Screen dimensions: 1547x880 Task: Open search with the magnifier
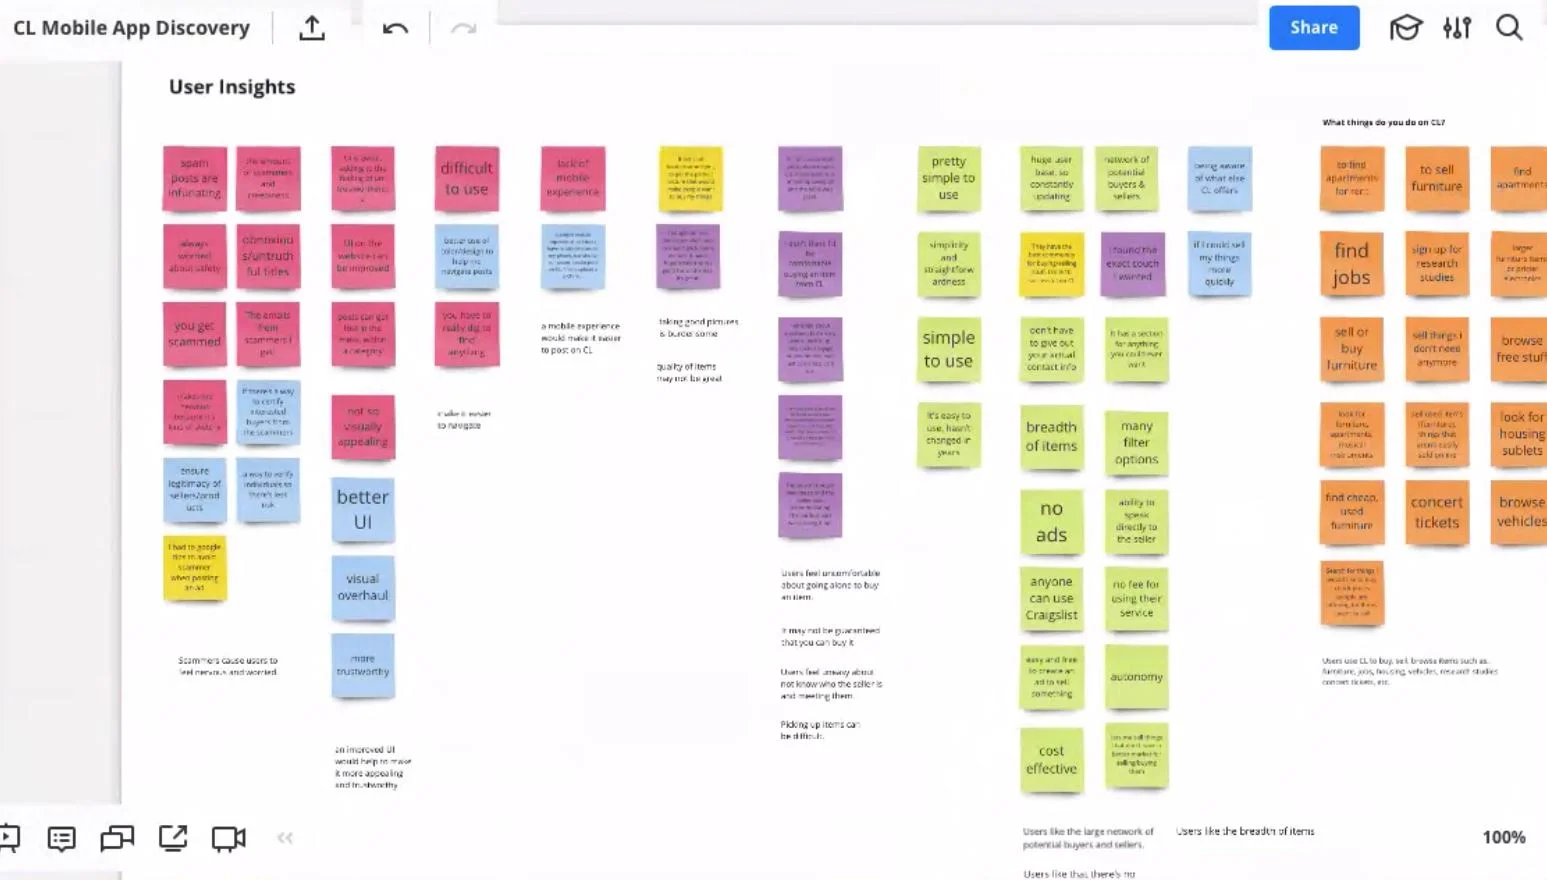pos(1509,28)
